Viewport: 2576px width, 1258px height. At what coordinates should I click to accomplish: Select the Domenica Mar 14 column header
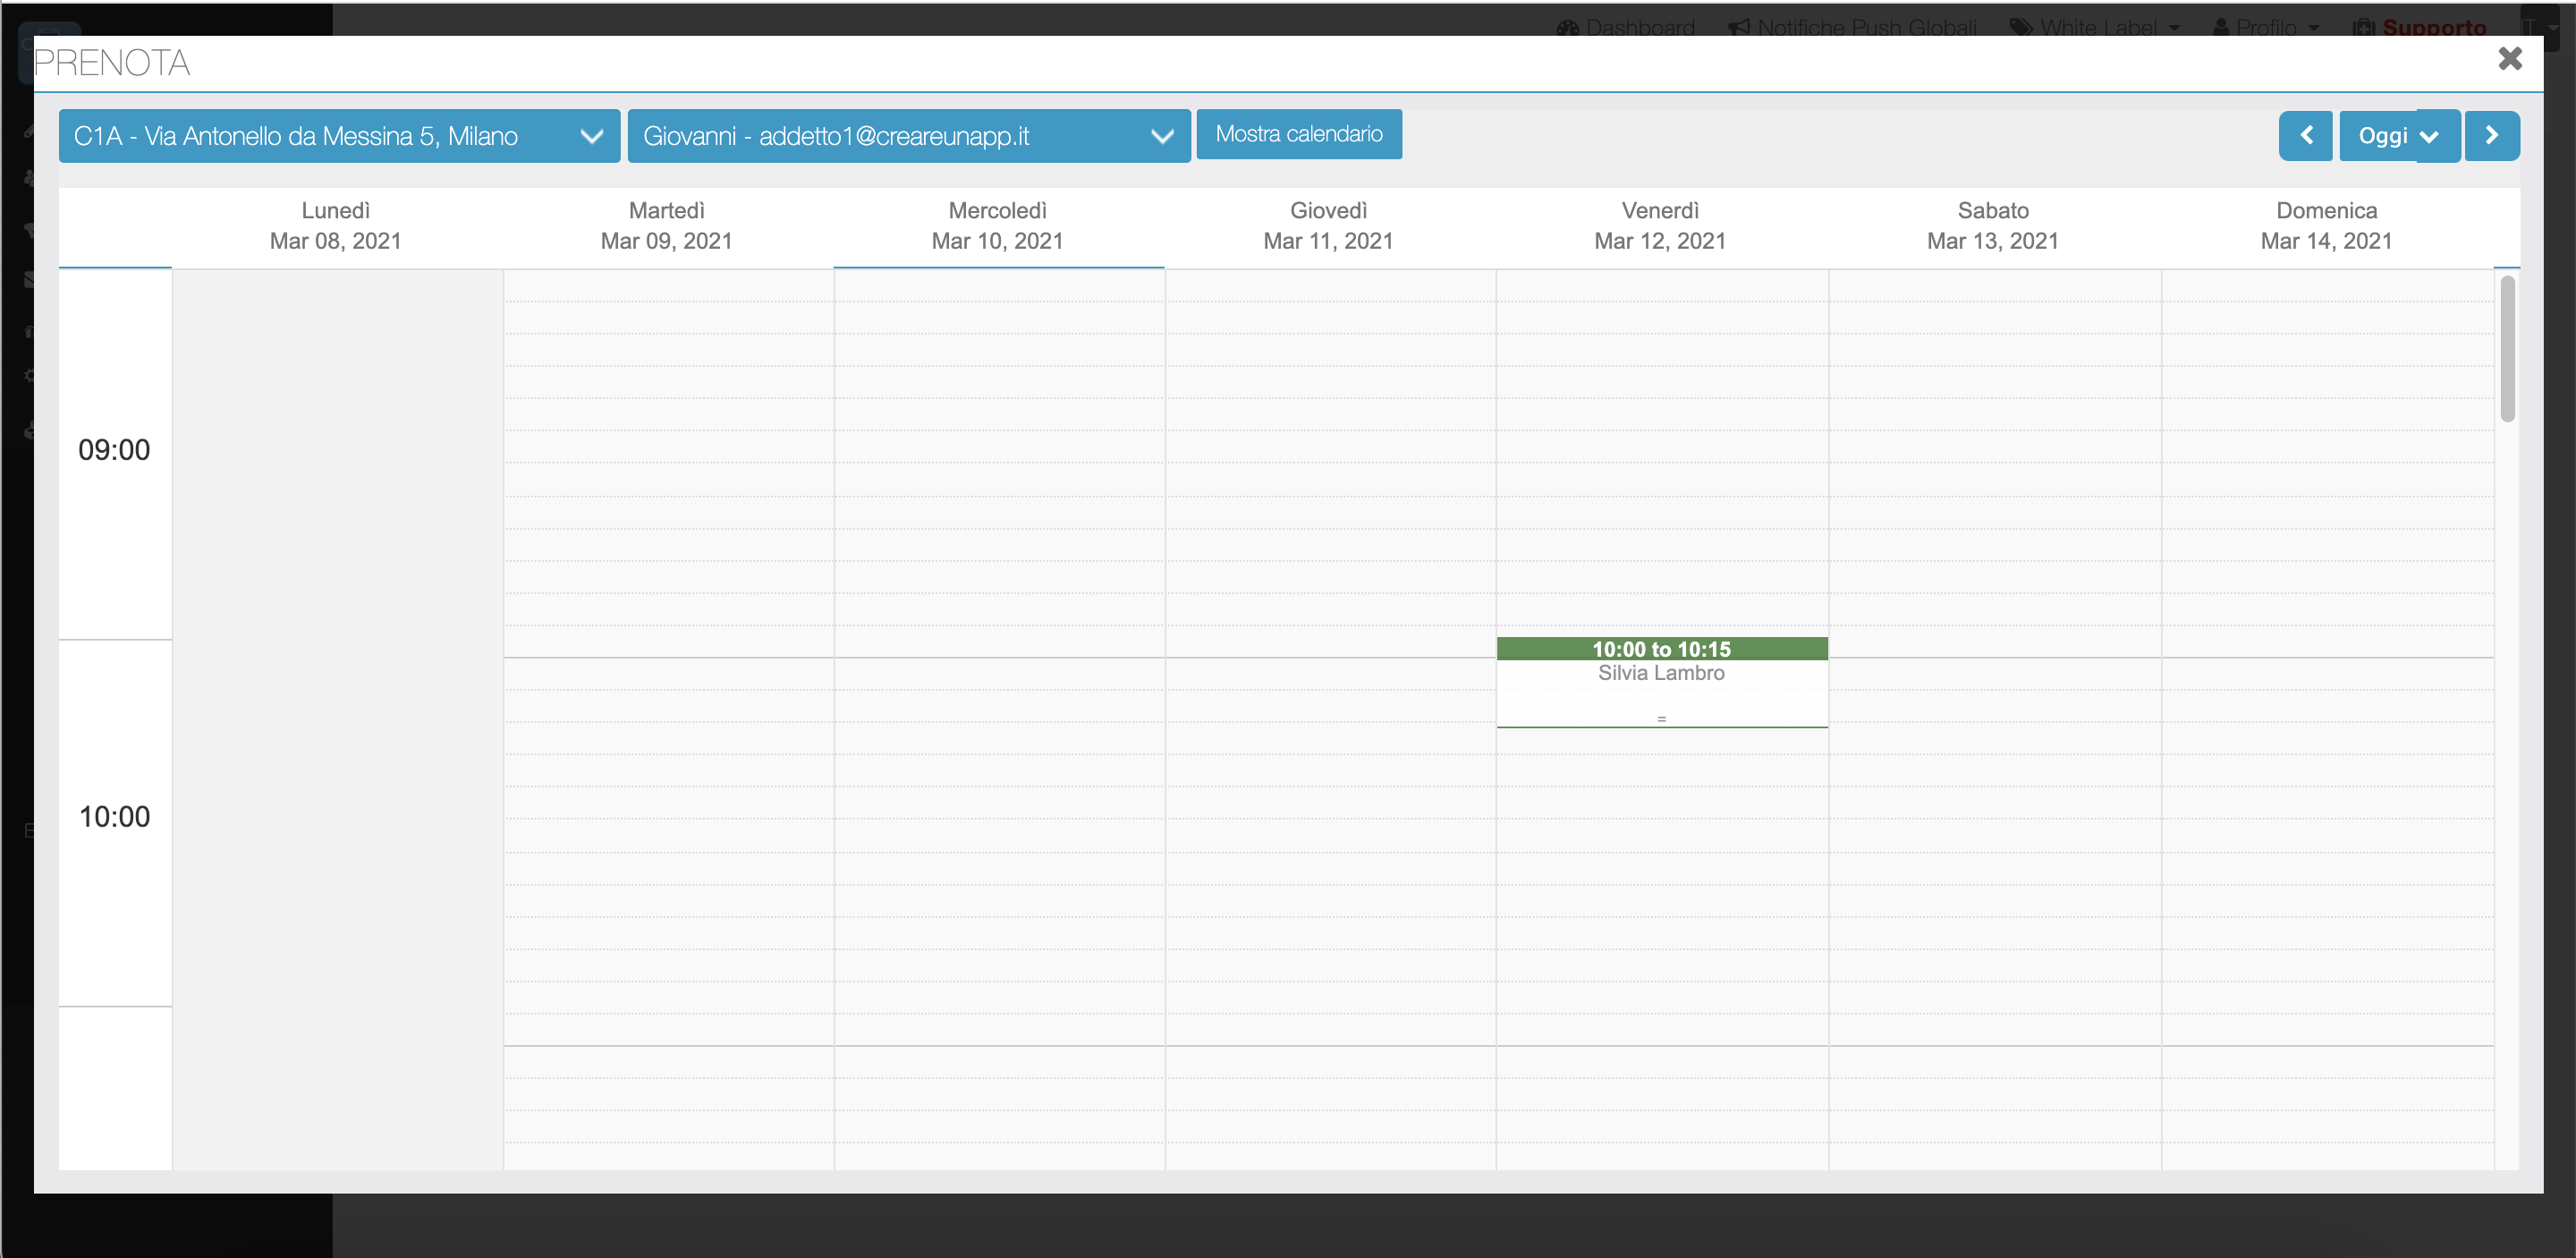(2326, 226)
